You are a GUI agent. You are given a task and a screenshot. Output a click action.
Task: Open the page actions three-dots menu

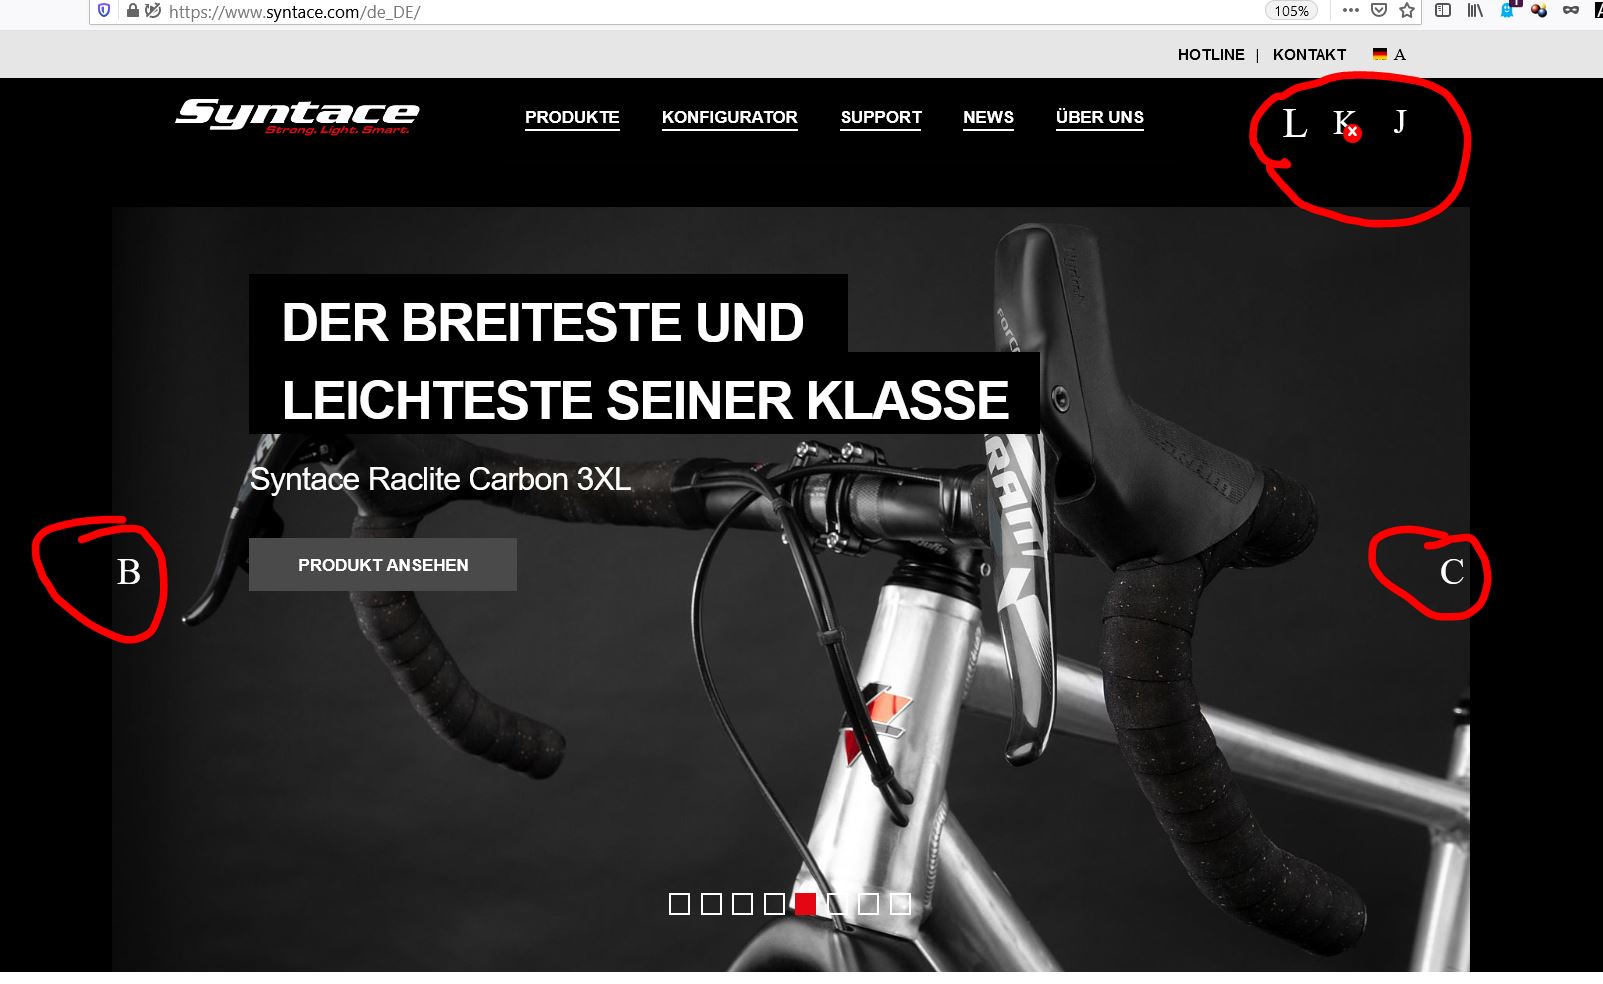1351,11
